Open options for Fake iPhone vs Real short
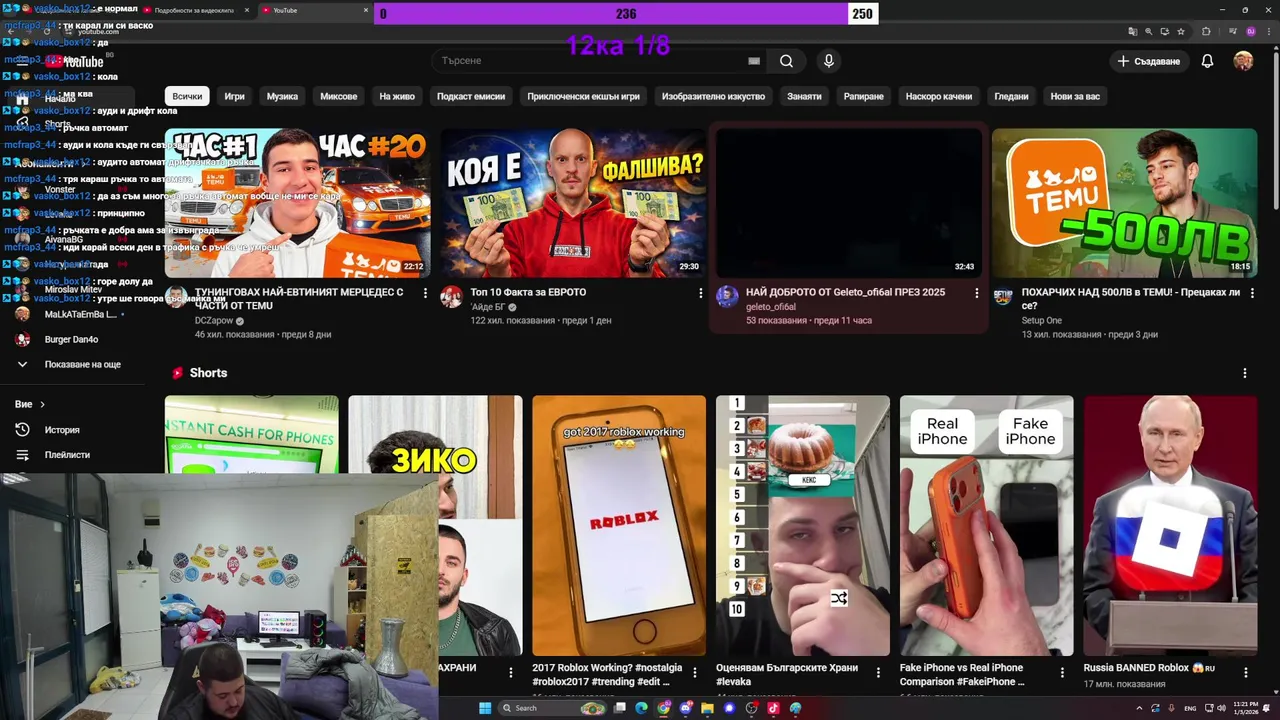 [x=1062, y=672]
